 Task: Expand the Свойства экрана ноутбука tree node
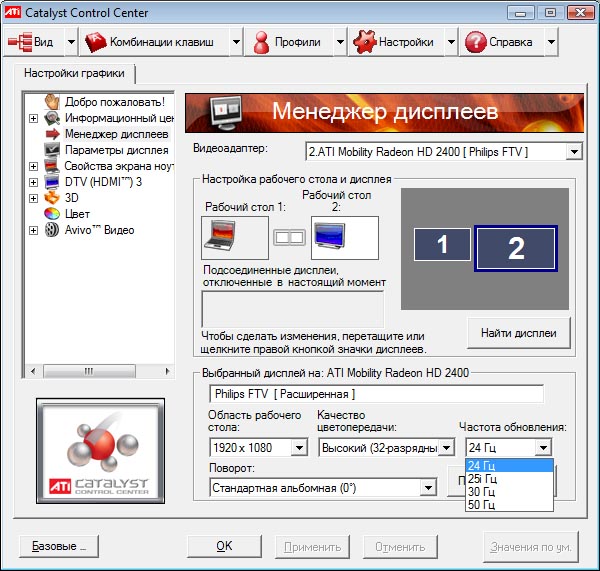(34, 166)
